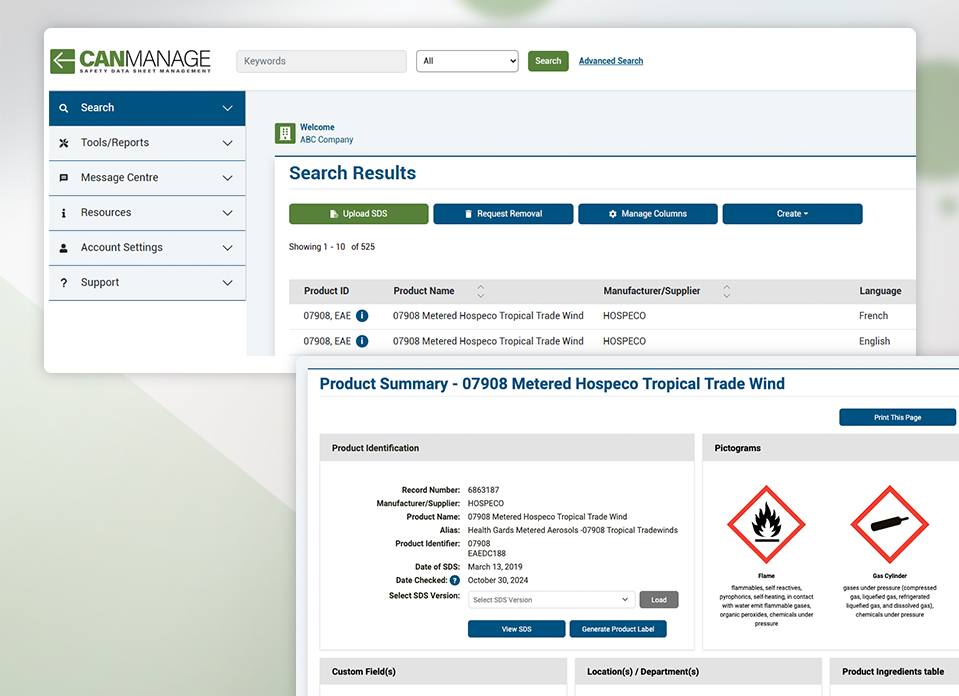The width and height of the screenshot is (959, 696).
Task: Click the EAEDC188 product identifier
Action: click(x=487, y=554)
